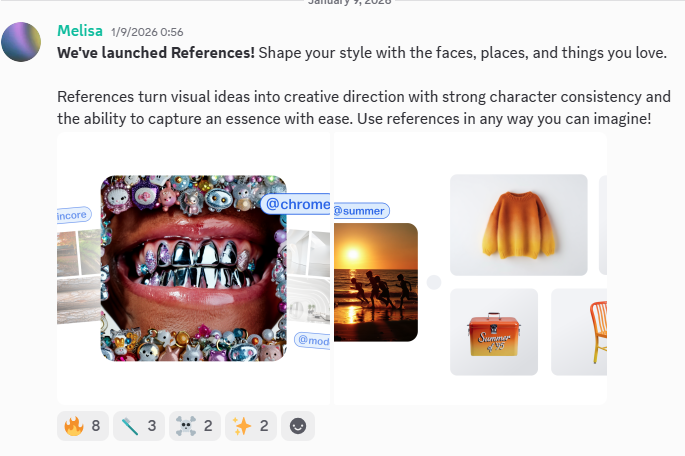
Task: Click the bold We've launched References! text
Action: point(156,53)
